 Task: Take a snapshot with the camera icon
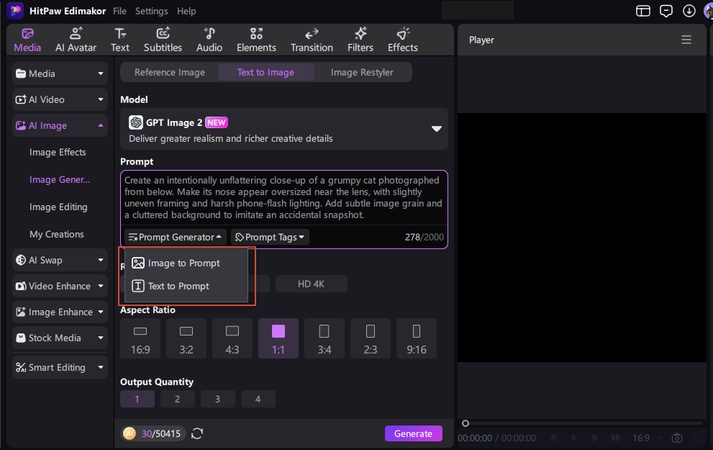tap(677, 438)
